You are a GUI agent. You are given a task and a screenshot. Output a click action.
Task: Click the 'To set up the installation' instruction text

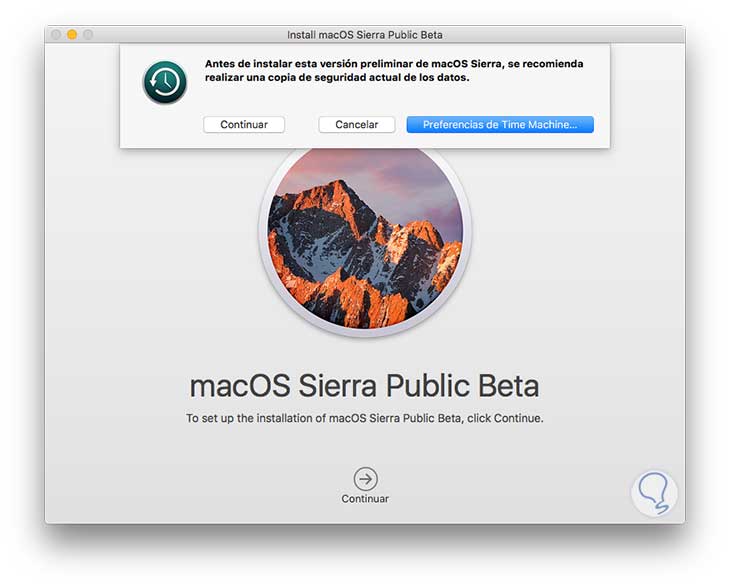point(365,418)
